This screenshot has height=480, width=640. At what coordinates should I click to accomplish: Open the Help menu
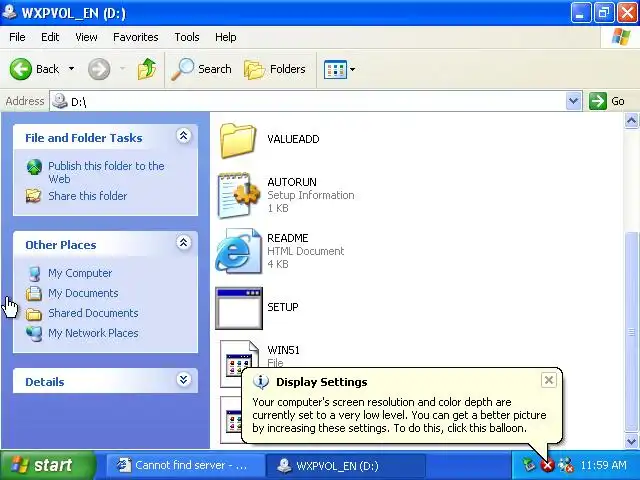click(226, 37)
